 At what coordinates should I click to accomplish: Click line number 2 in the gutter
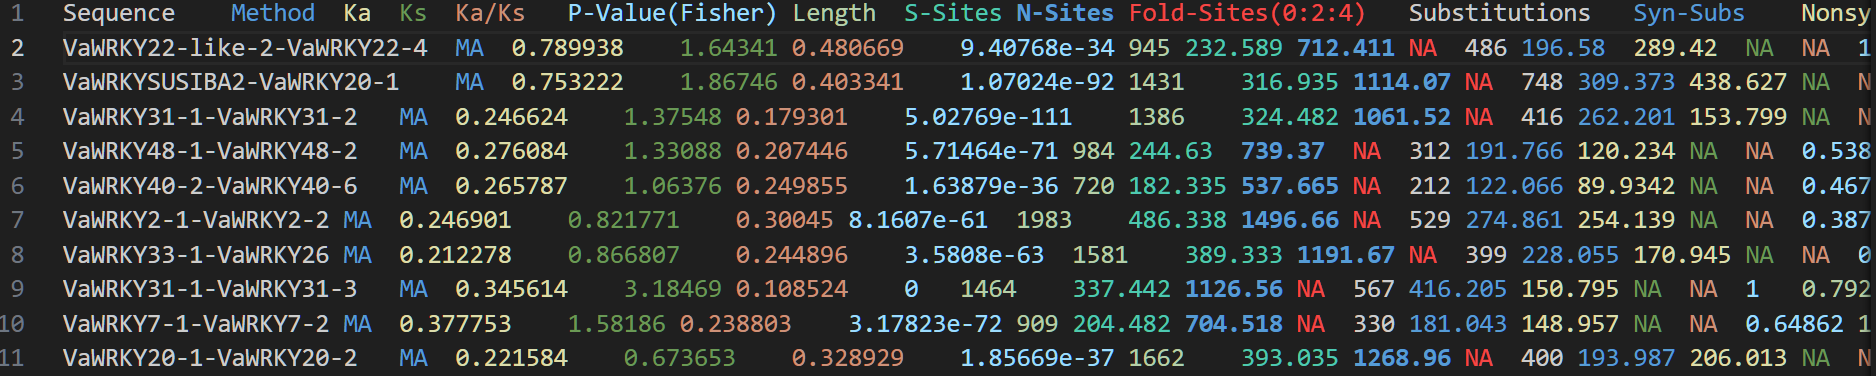(18, 48)
